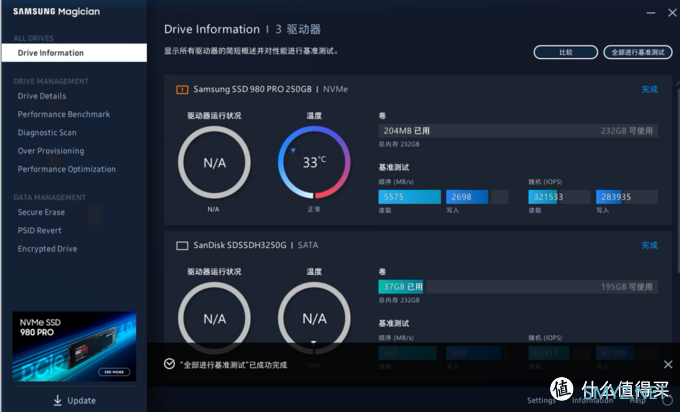Click the 33°C temperature gauge
The image size is (680, 412).
[x=314, y=163]
